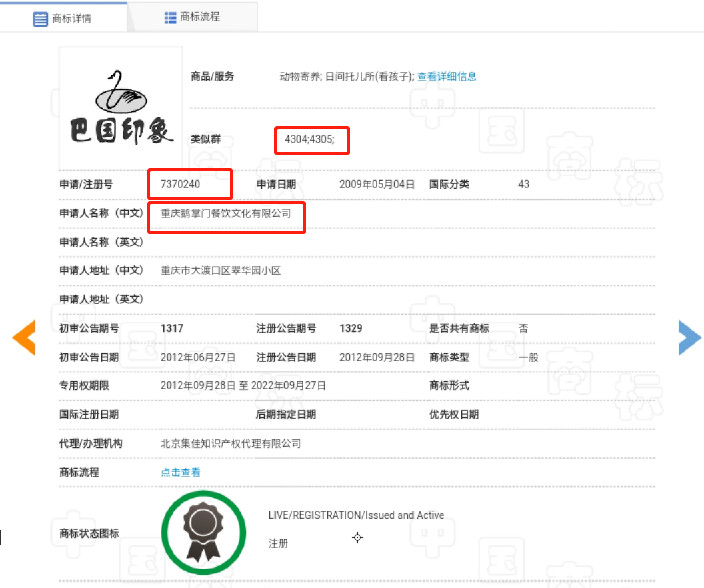Click the 申请/注册号 label
The image size is (704, 588).
86,184
